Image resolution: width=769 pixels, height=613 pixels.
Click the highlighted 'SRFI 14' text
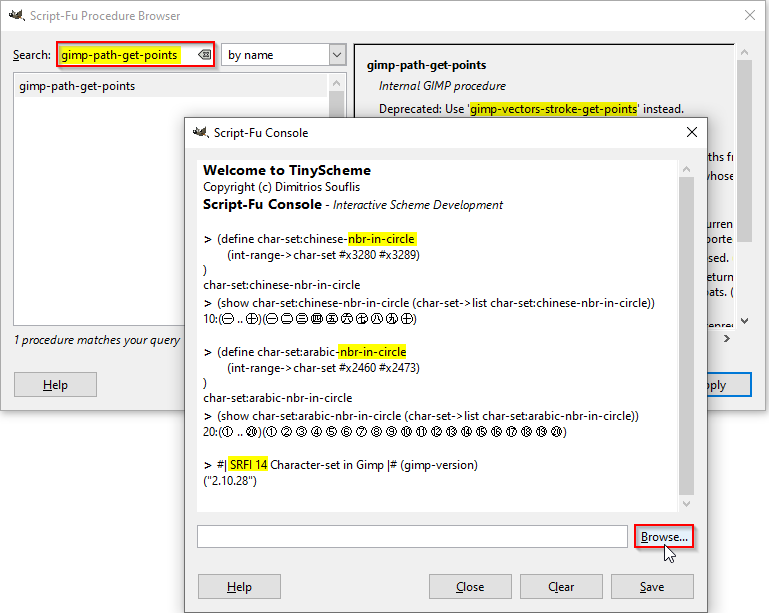pyautogui.click(x=248, y=464)
